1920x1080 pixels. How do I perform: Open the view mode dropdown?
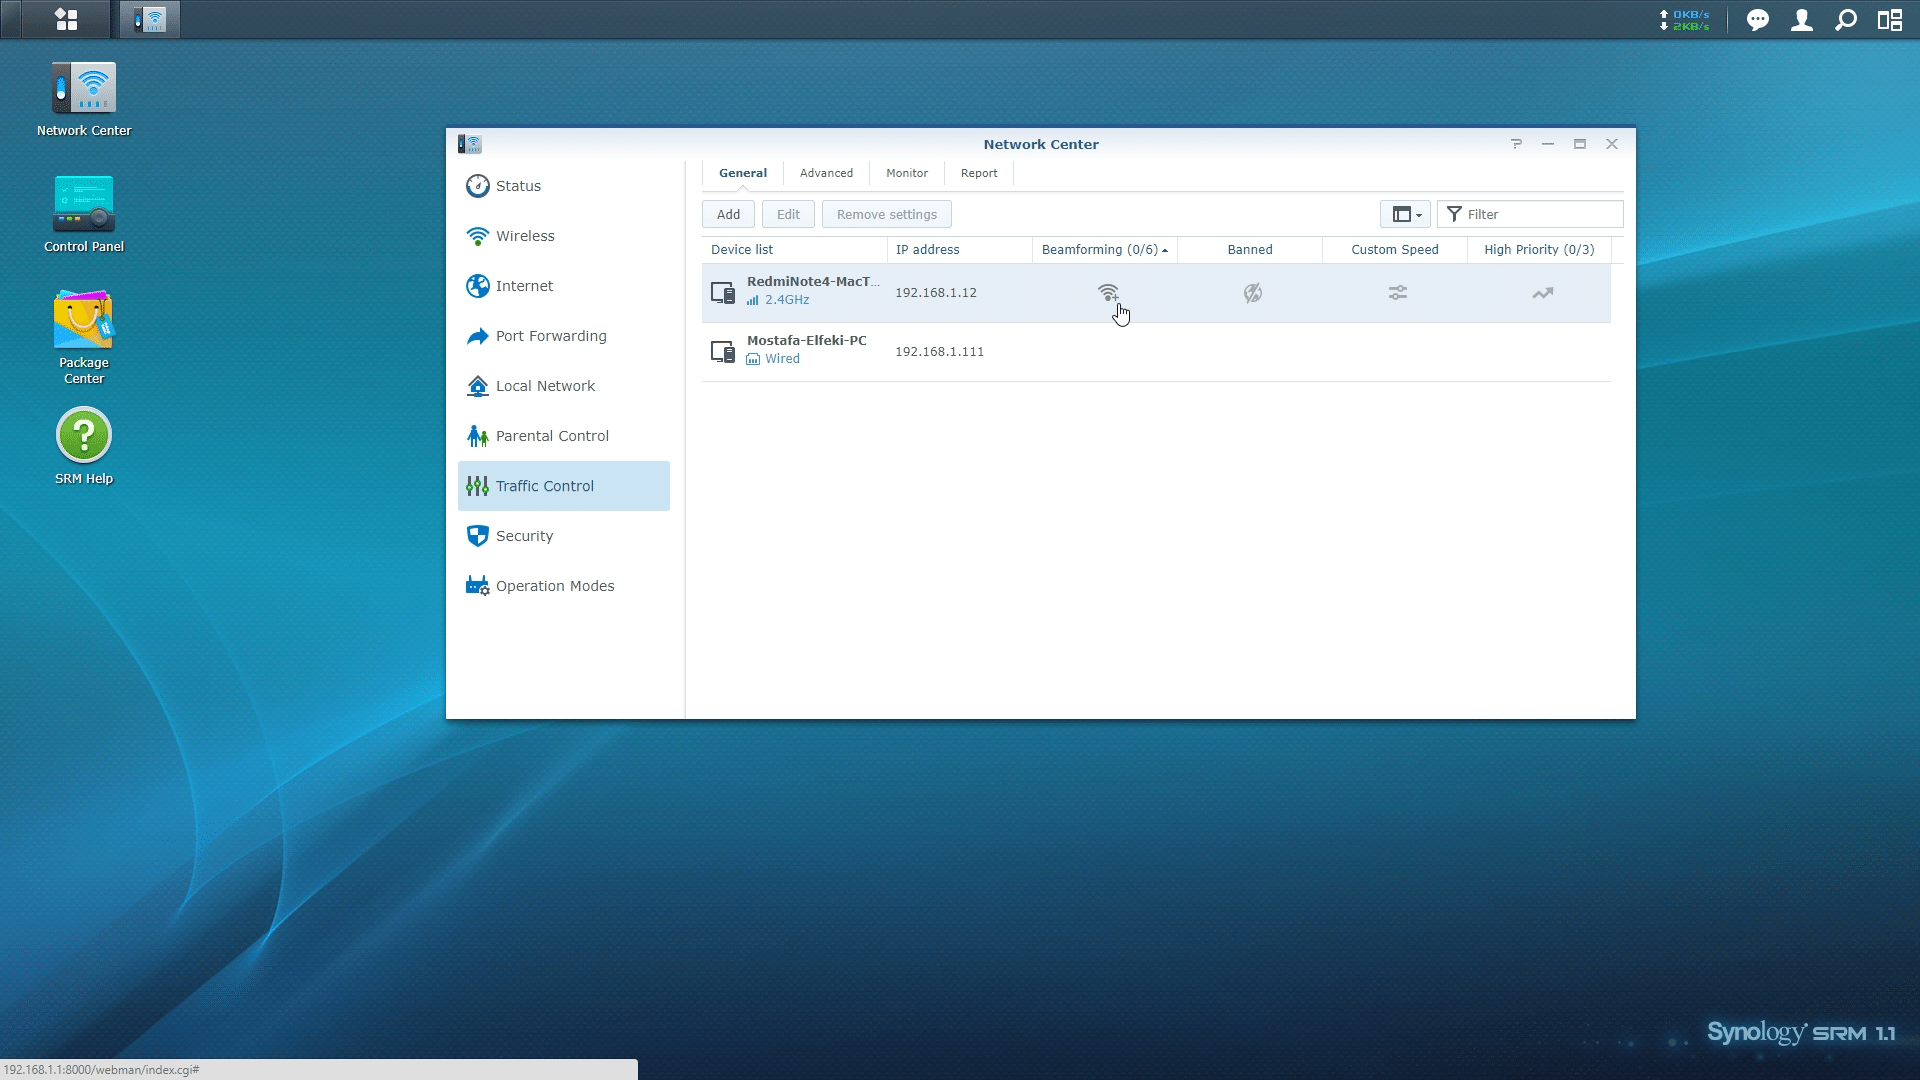(x=1406, y=214)
